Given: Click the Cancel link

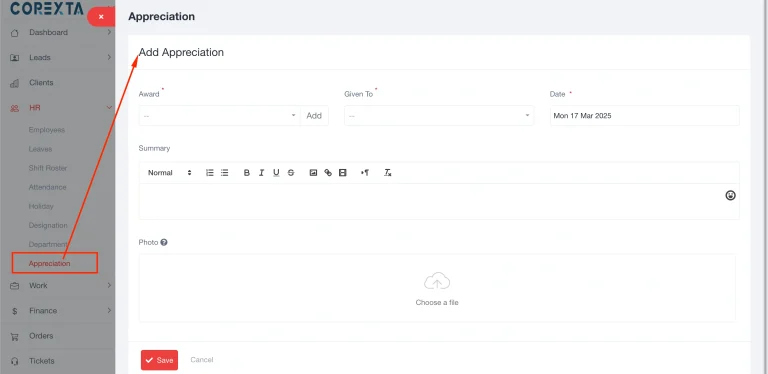Looking at the screenshot, I should click(202, 360).
